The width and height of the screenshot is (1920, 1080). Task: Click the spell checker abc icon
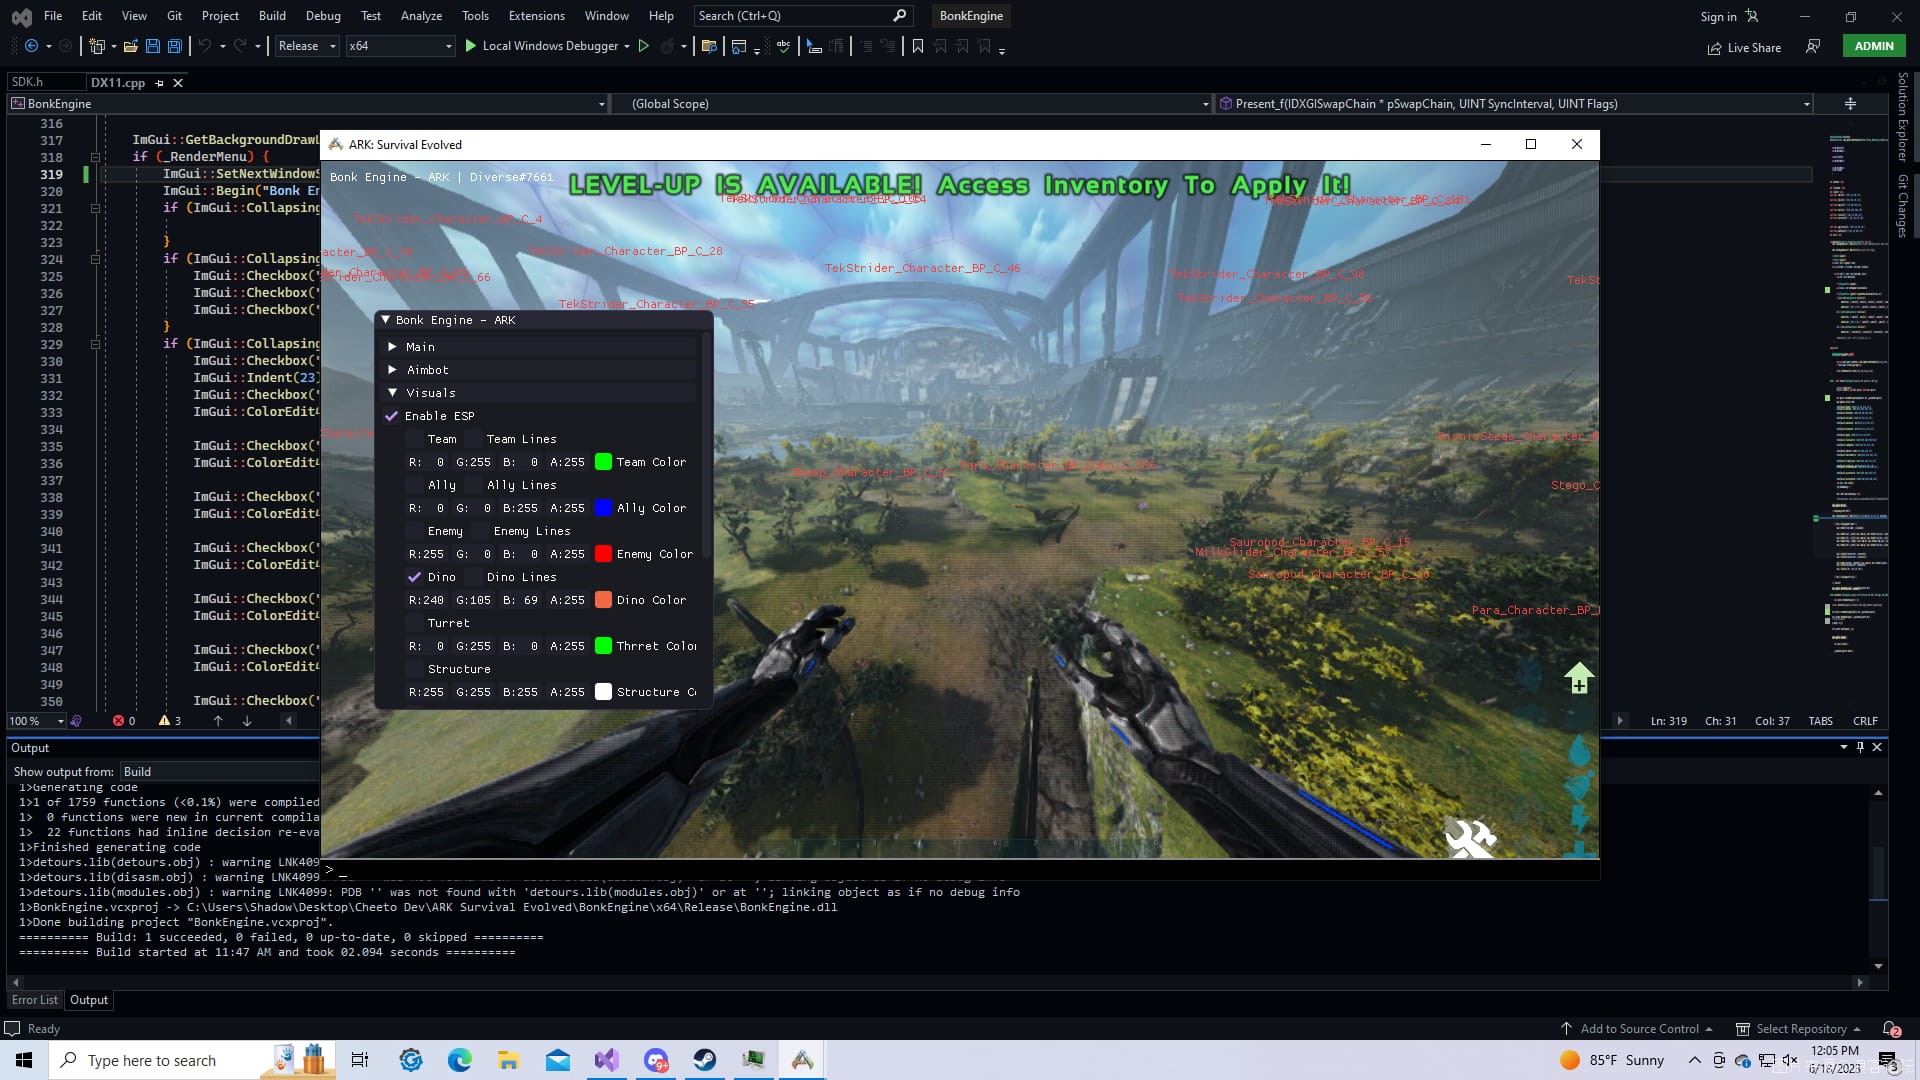pyautogui.click(x=783, y=46)
